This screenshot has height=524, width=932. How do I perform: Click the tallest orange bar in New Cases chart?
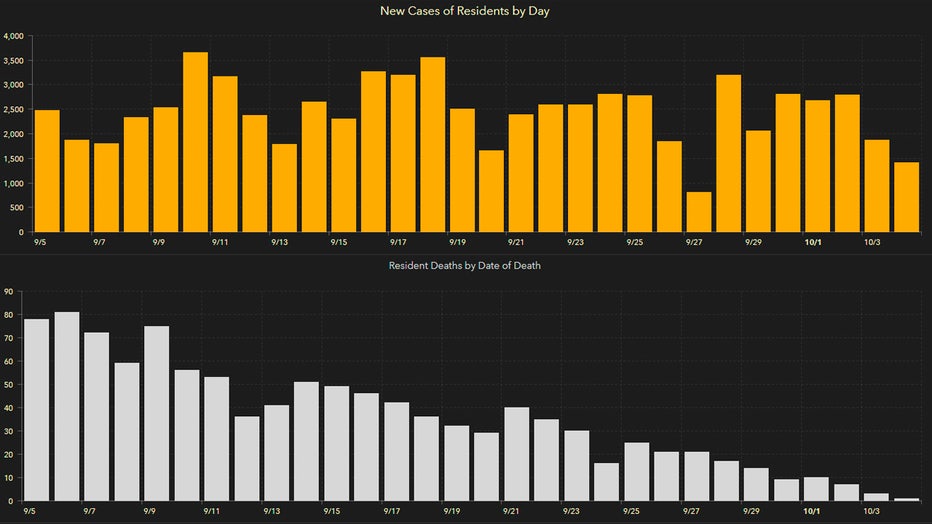click(196, 142)
